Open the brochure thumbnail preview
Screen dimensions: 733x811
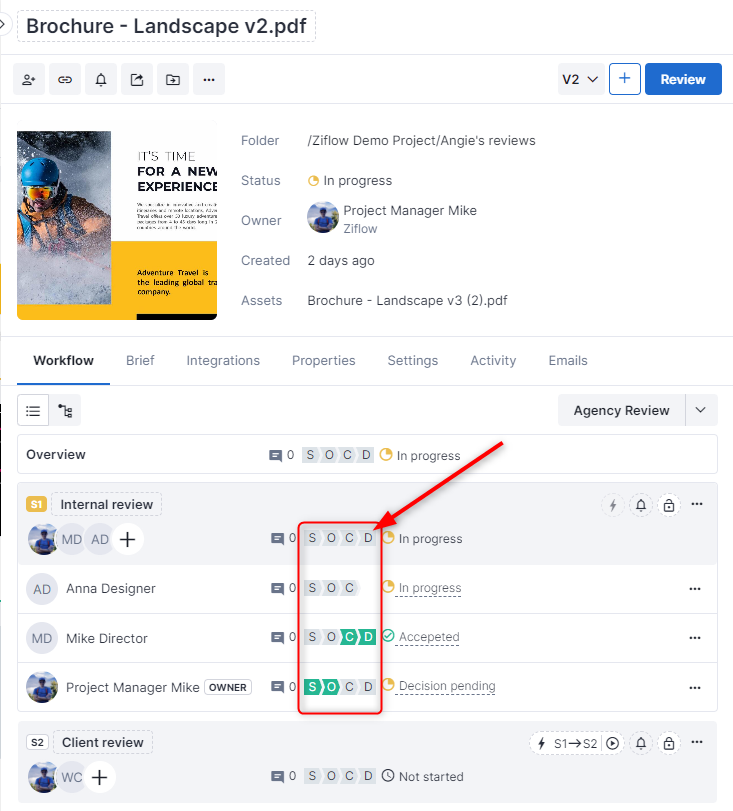[x=117, y=225]
